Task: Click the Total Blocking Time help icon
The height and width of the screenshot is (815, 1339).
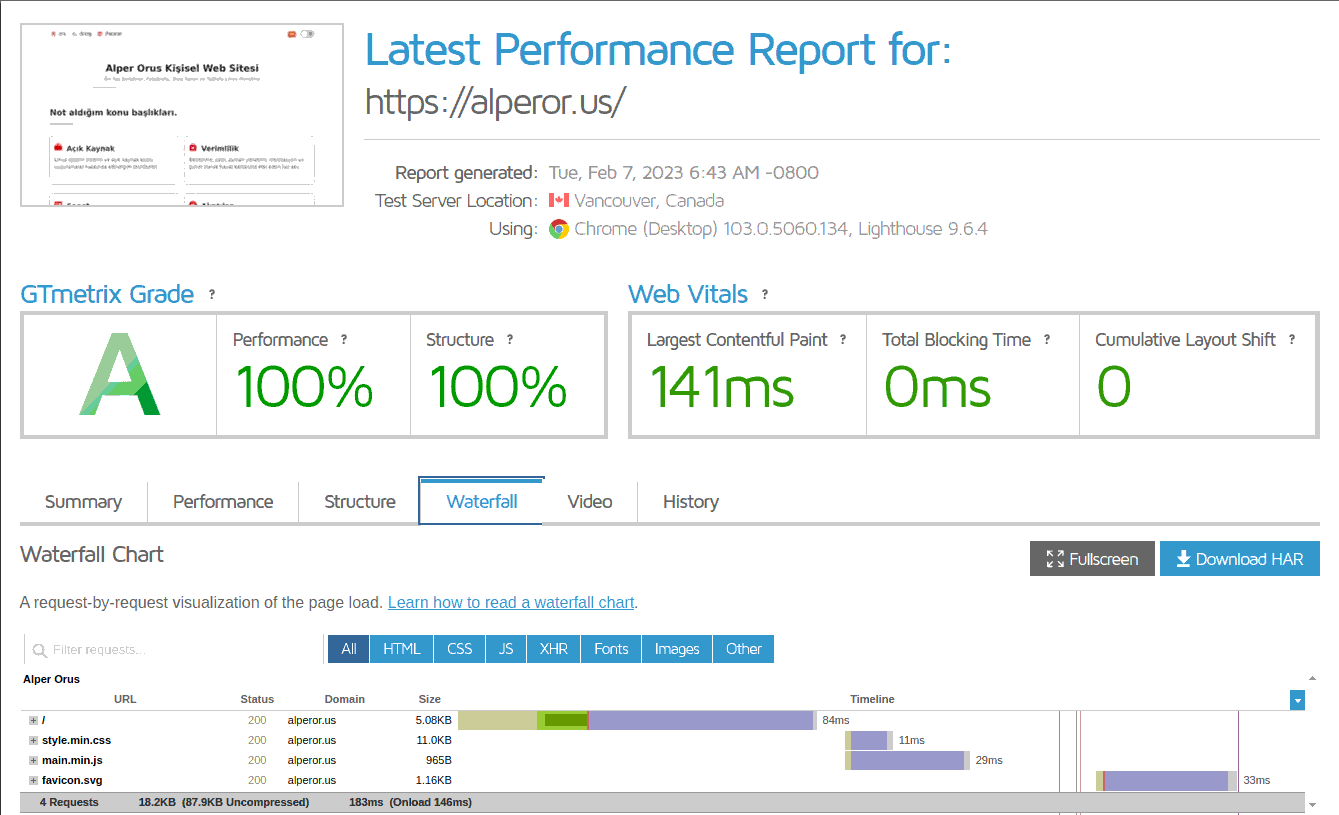Action: tap(1047, 340)
